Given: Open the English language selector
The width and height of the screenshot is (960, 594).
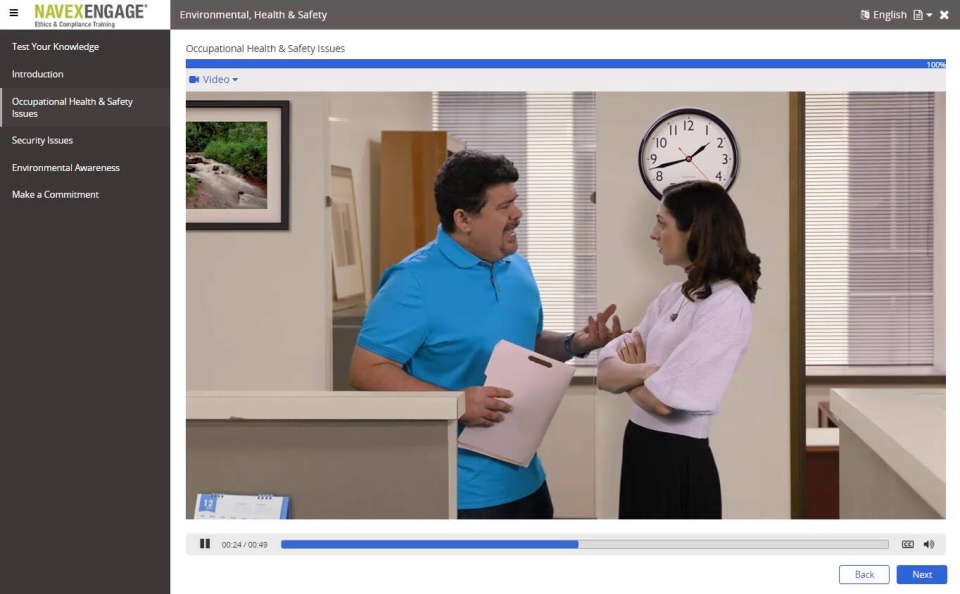Looking at the screenshot, I should click(883, 15).
